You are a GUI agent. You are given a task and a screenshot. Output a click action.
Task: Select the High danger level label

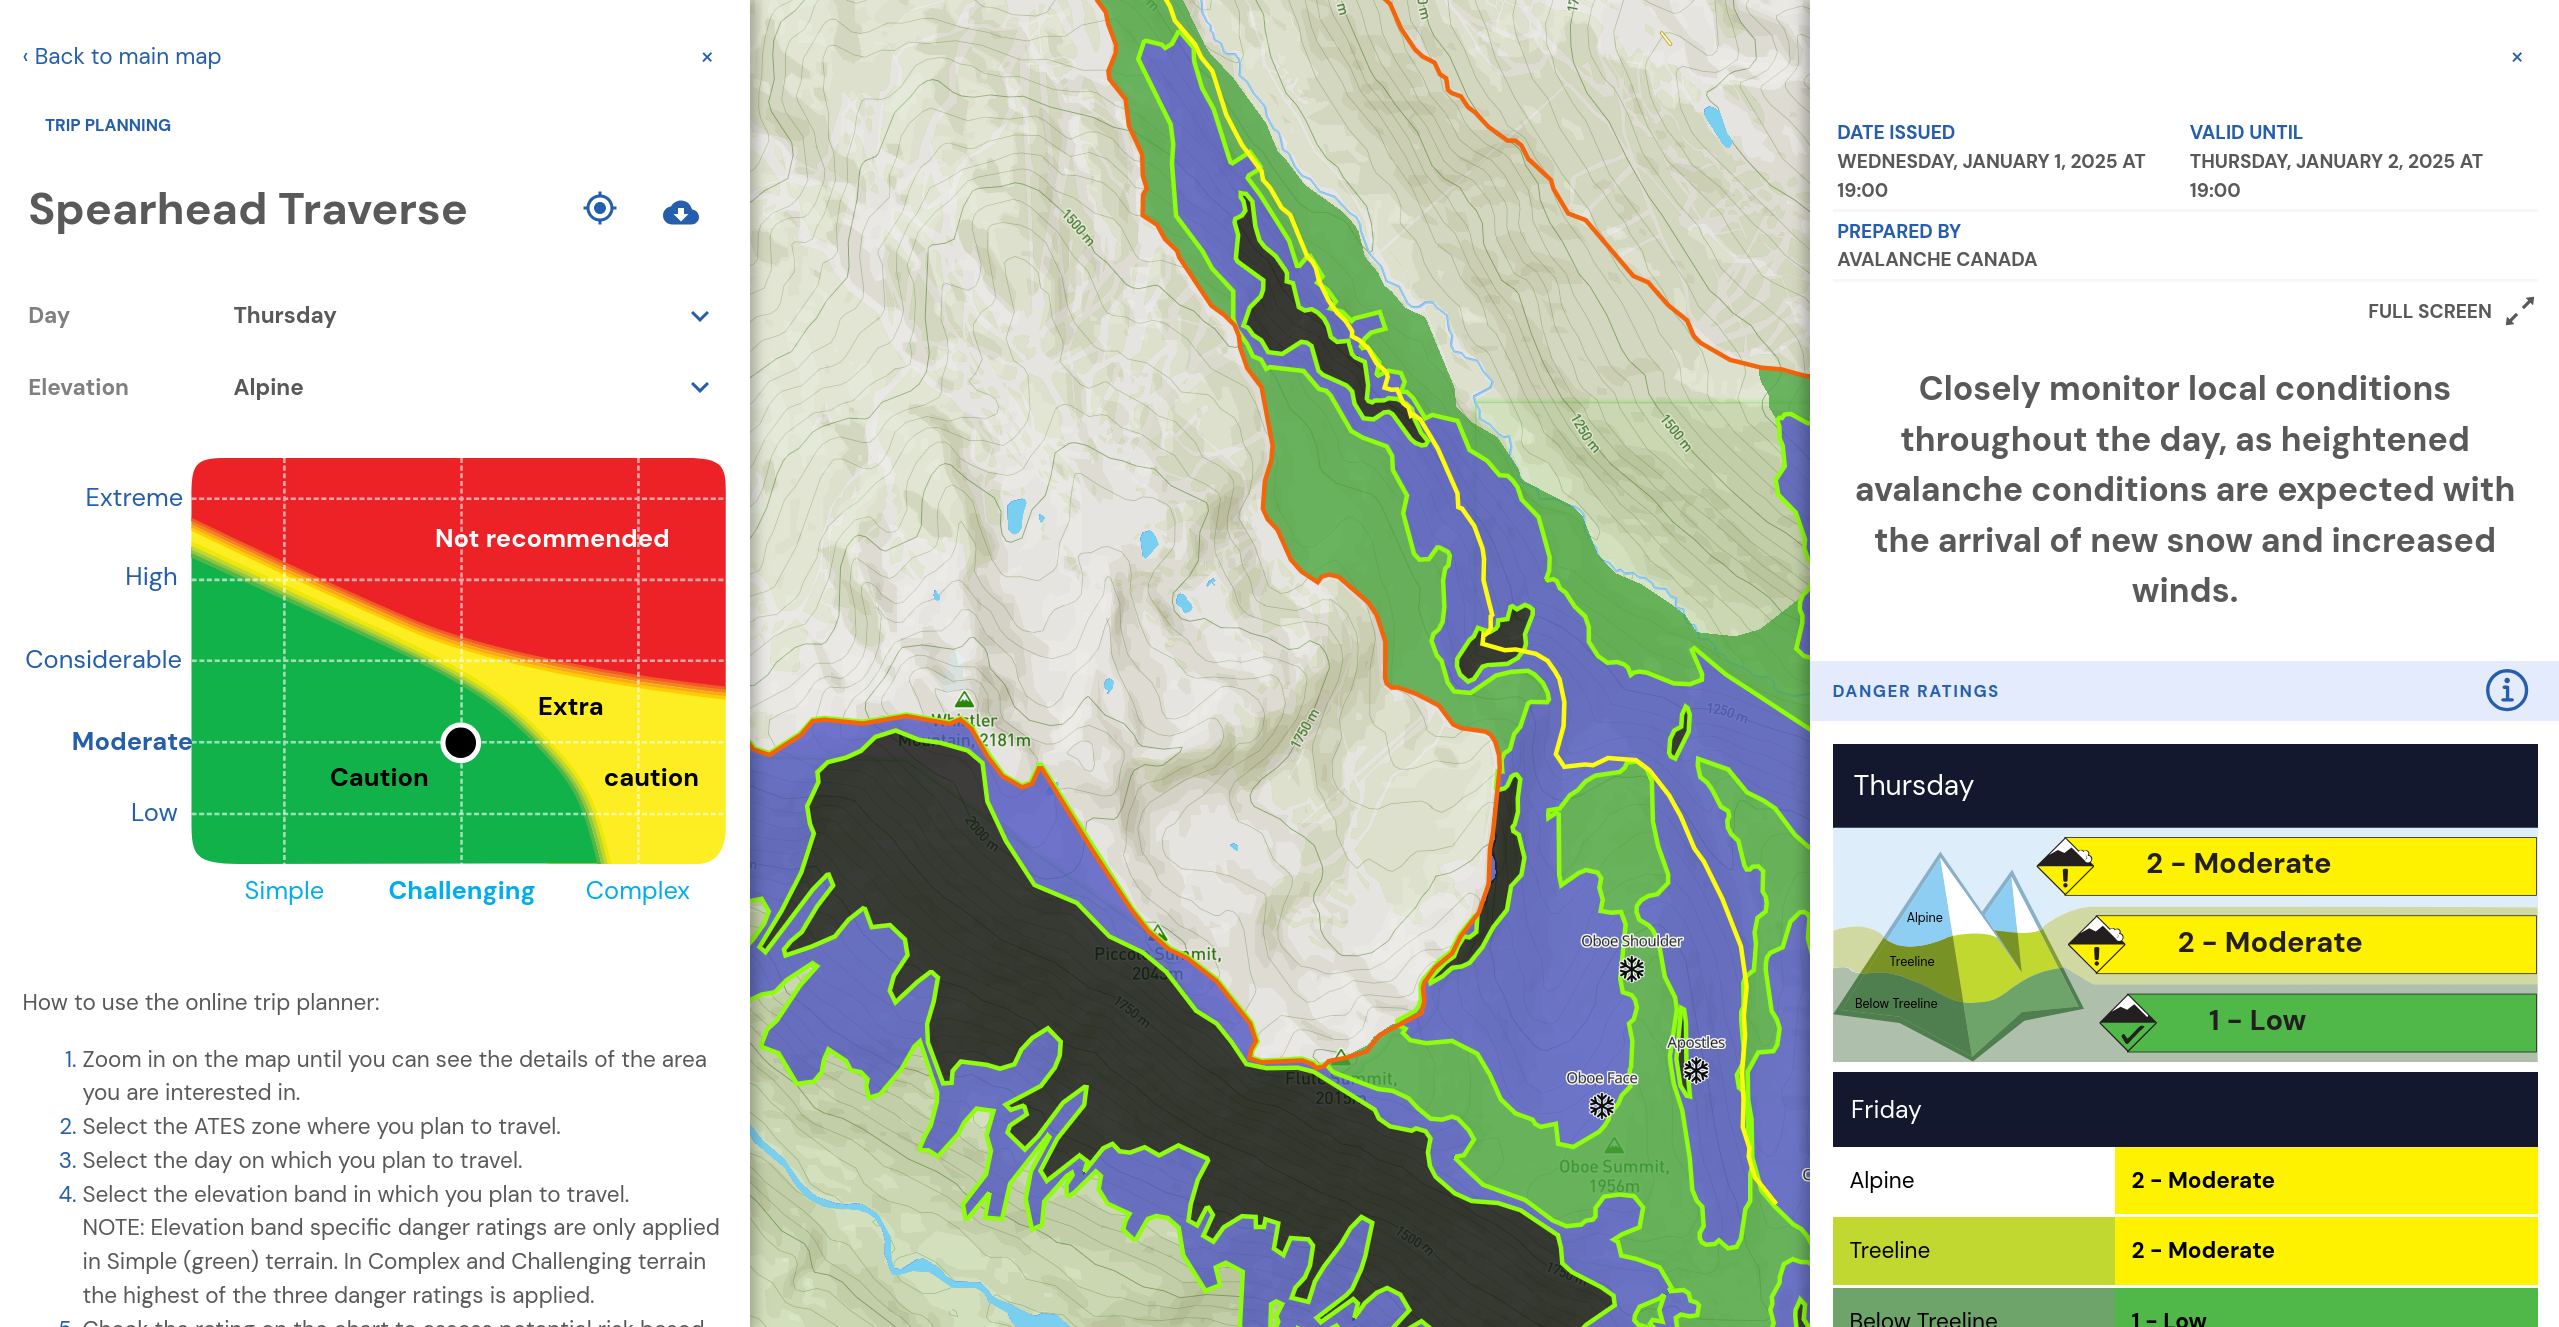click(x=151, y=577)
